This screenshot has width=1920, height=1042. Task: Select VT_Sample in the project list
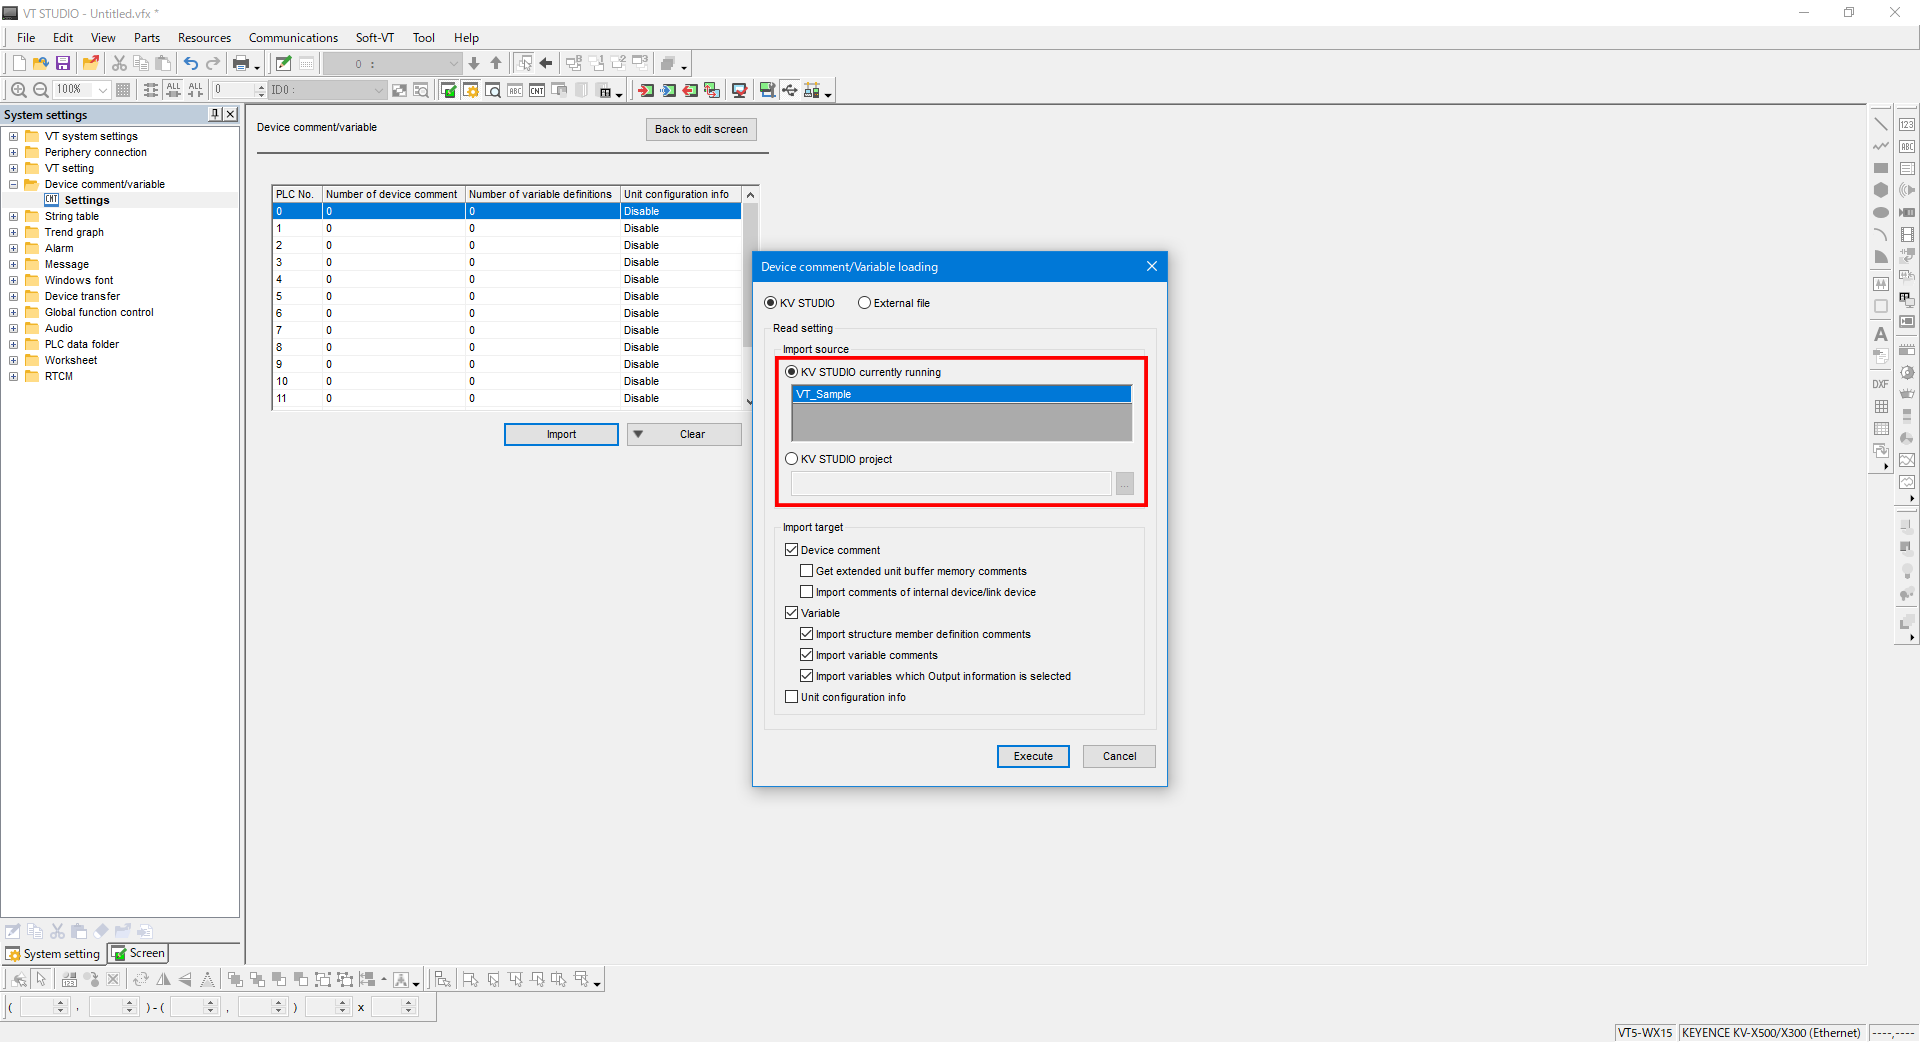(960, 394)
